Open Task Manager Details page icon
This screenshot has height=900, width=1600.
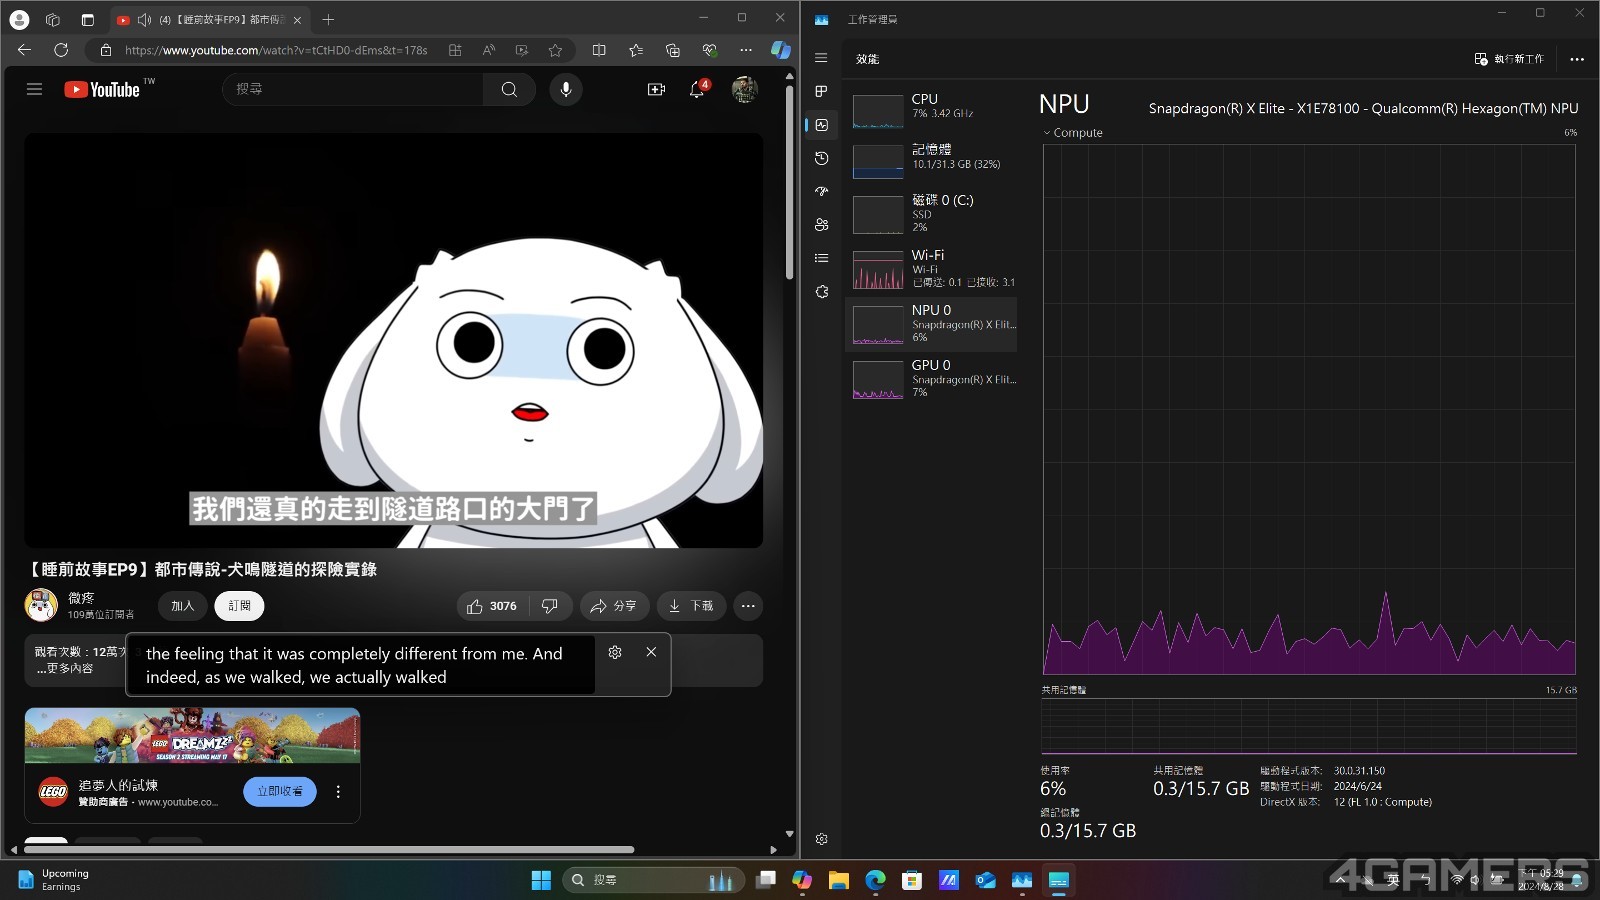[821, 258]
